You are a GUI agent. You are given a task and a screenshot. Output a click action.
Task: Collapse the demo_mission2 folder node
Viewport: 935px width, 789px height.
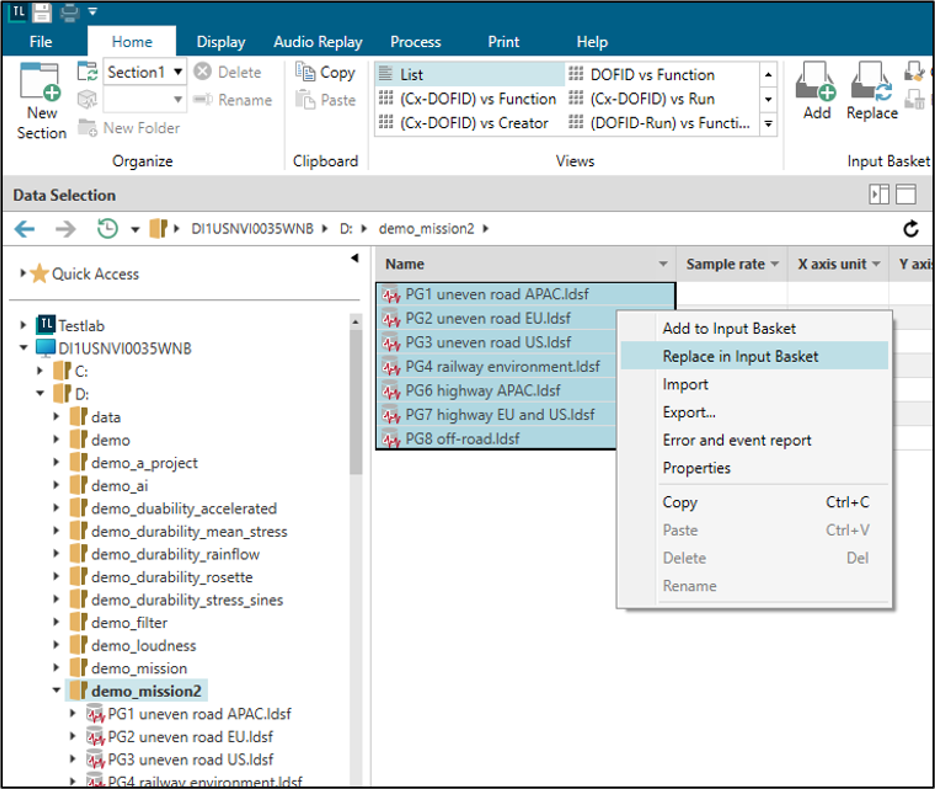(x=58, y=691)
